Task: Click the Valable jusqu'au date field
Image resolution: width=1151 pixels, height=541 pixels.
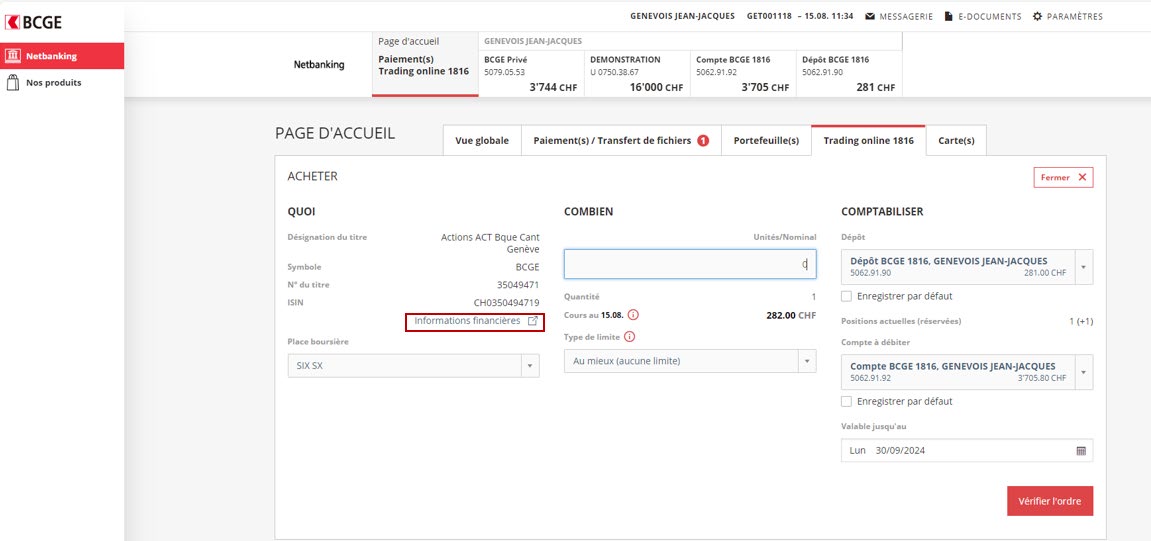Action: 967,451
